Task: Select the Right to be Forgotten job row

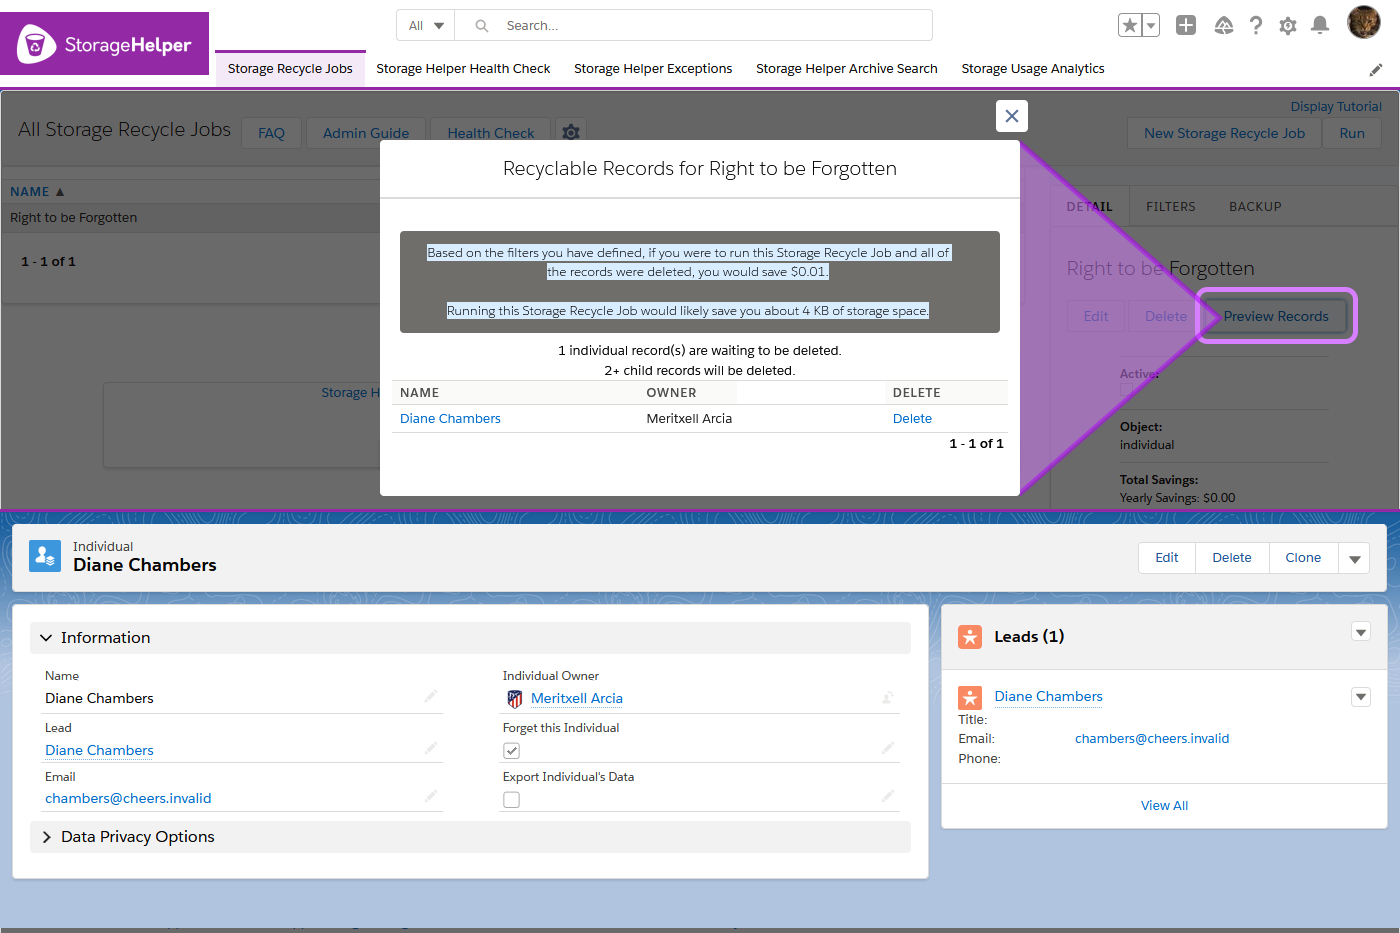Action: pyautogui.click(x=190, y=218)
